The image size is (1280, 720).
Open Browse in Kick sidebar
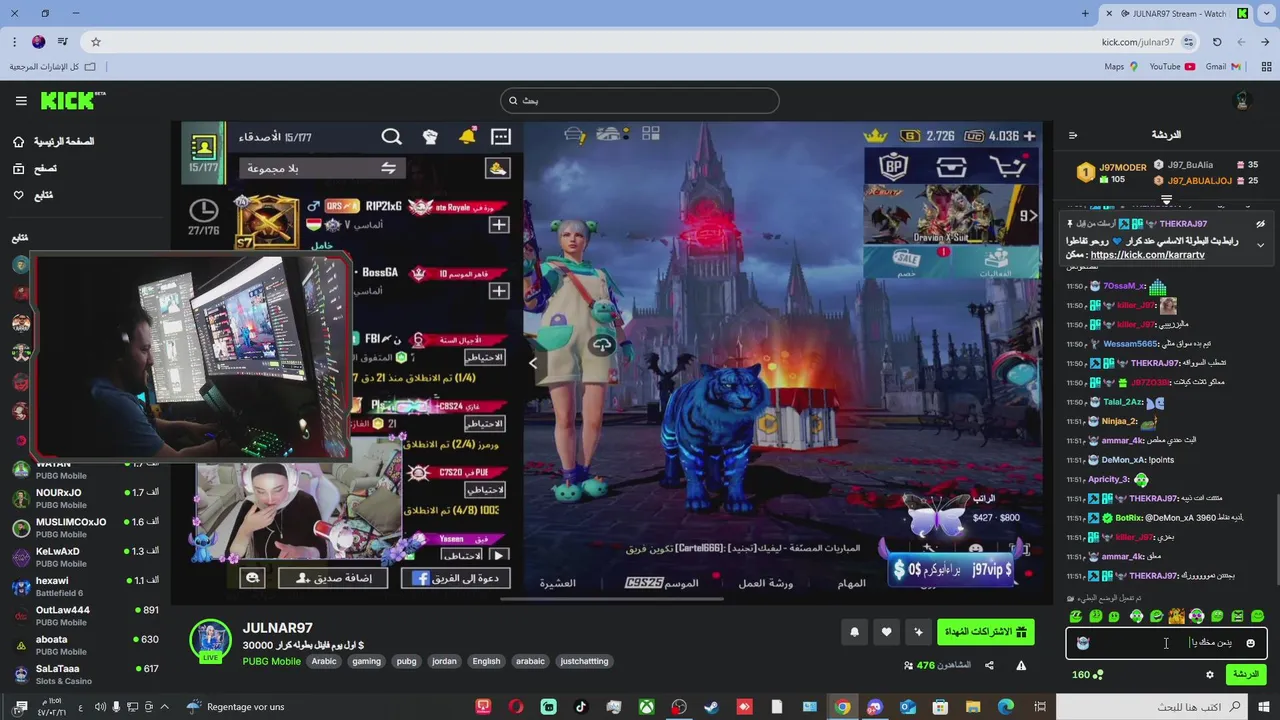tap(35, 169)
